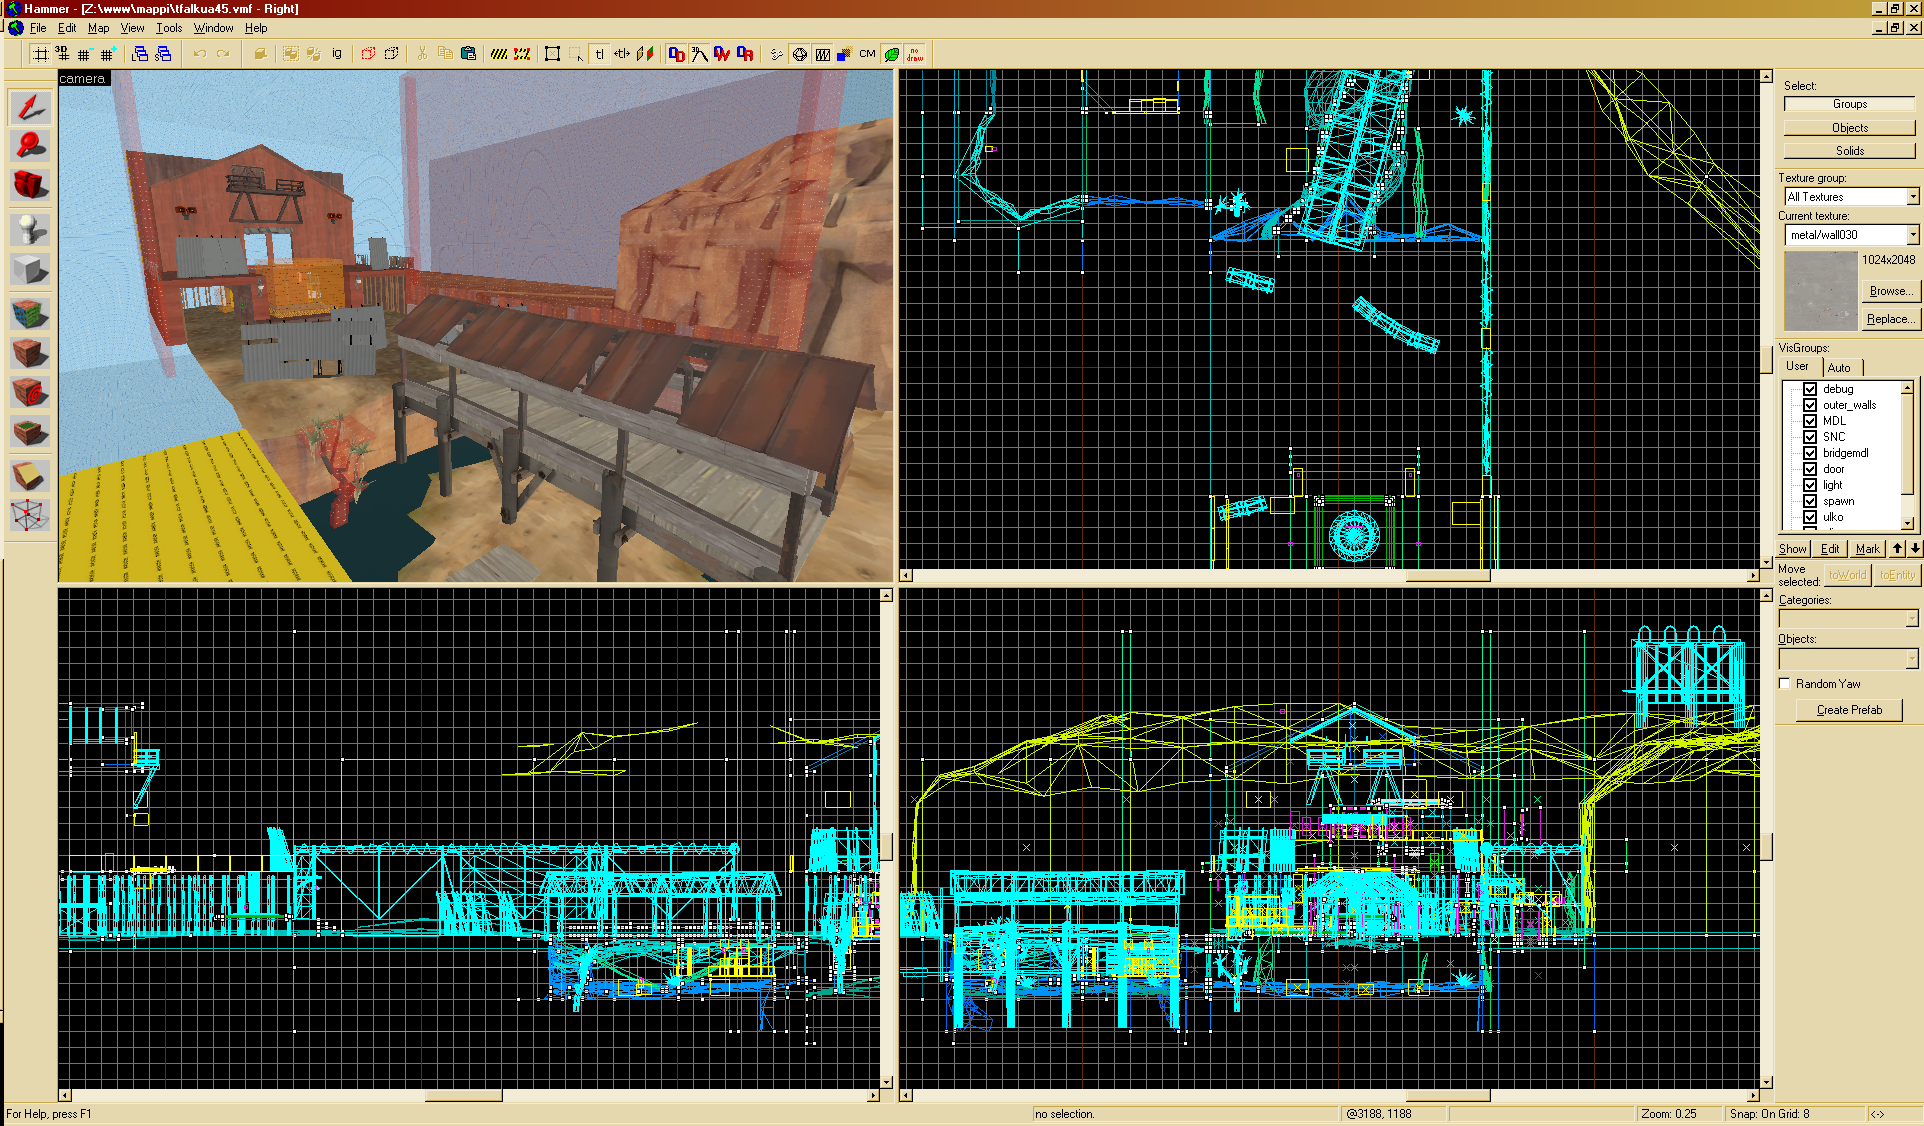Toggle the CM cordon toolbar button
Image resolution: width=1924 pixels, height=1126 pixels.
coord(867,54)
